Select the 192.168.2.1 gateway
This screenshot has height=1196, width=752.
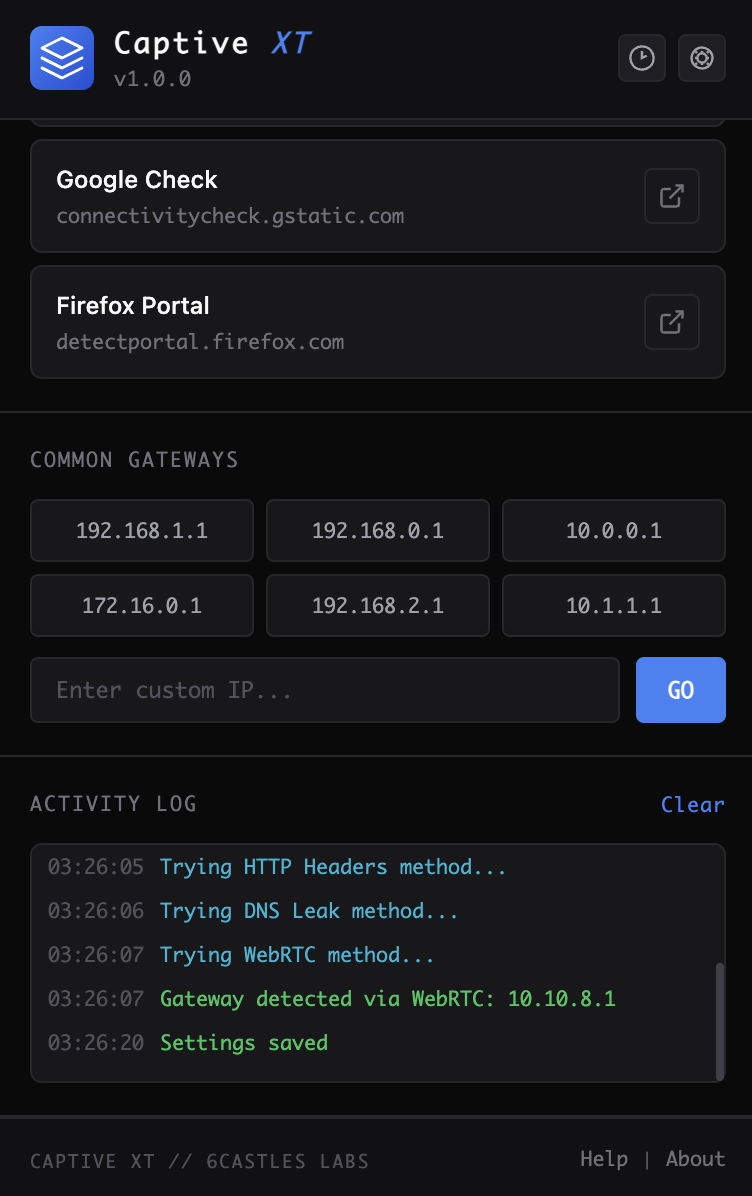tap(378, 605)
